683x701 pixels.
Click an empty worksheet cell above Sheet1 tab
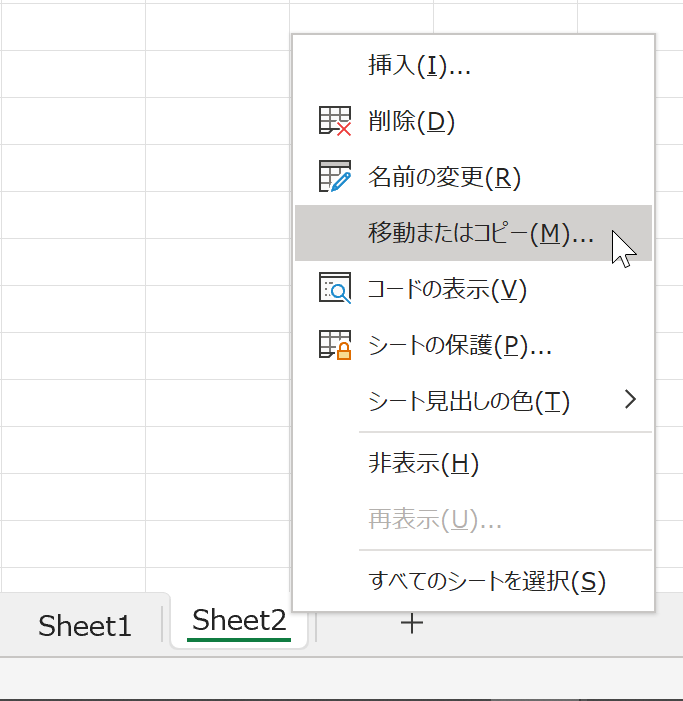coord(73,544)
